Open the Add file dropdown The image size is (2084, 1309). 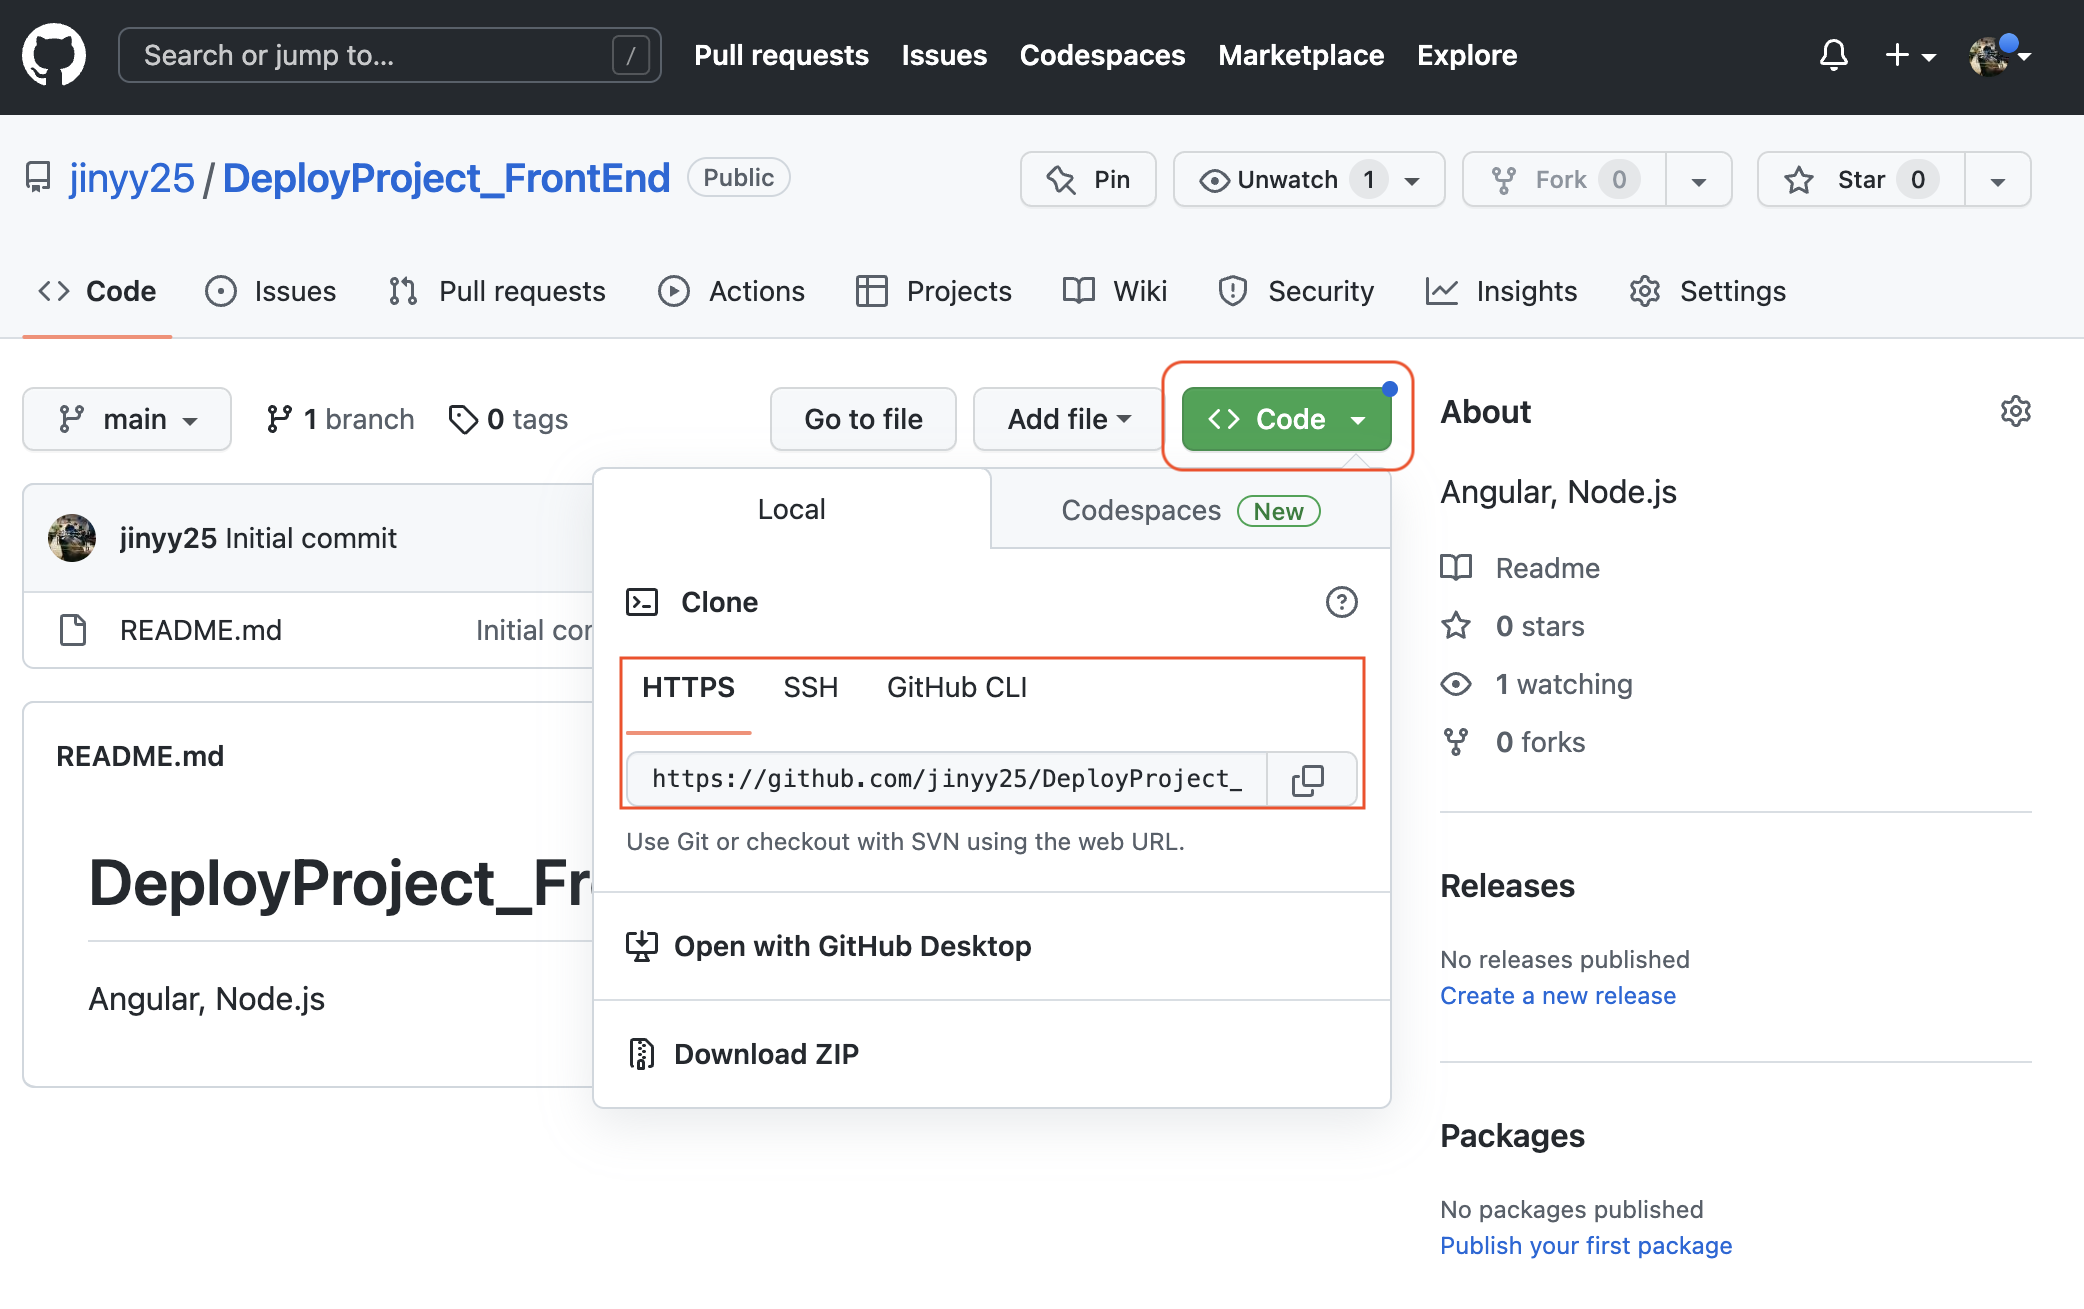(x=1068, y=419)
